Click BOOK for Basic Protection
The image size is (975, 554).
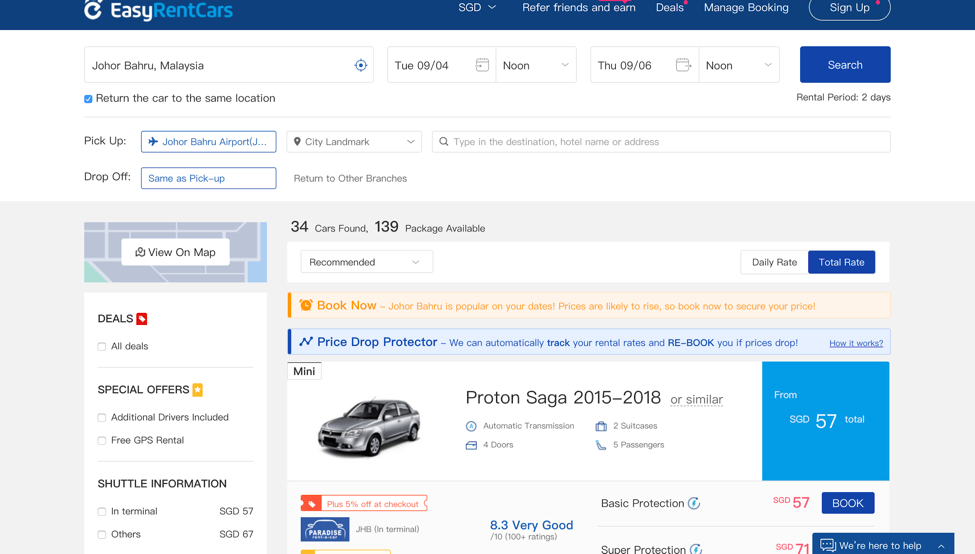pos(848,503)
